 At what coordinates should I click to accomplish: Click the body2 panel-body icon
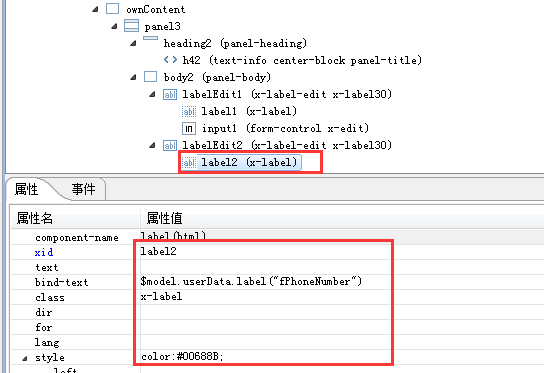click(151, 77)
